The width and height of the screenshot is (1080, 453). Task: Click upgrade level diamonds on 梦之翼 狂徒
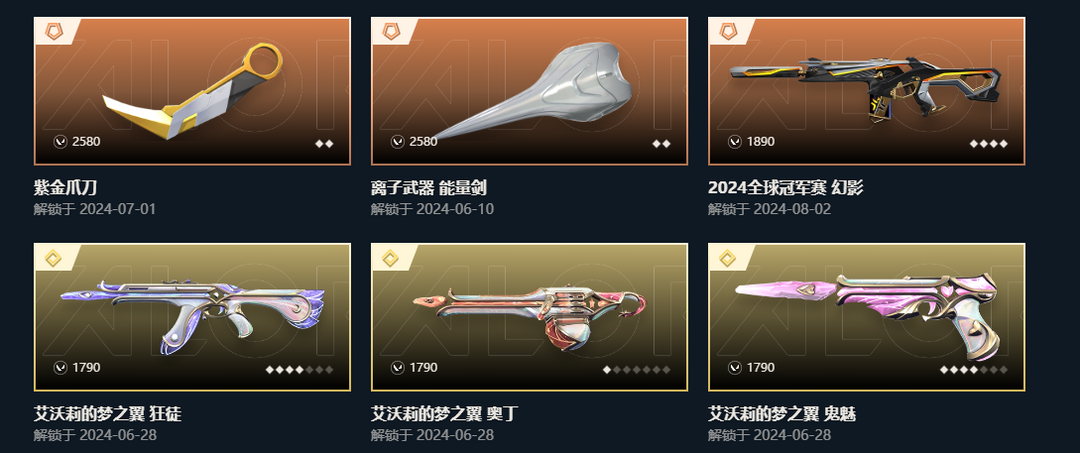pyautogui.click(x=300, y=370)
